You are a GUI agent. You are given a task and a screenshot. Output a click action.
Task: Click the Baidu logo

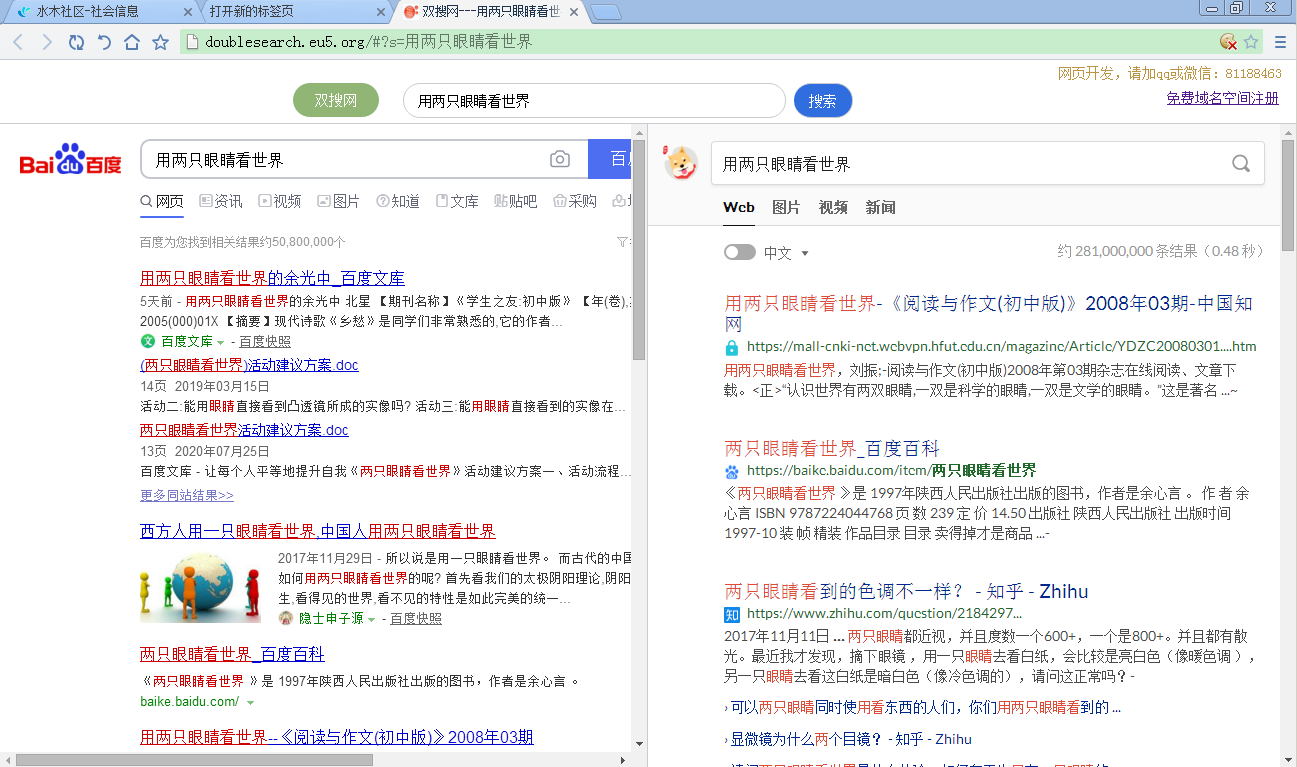(71, 160)
